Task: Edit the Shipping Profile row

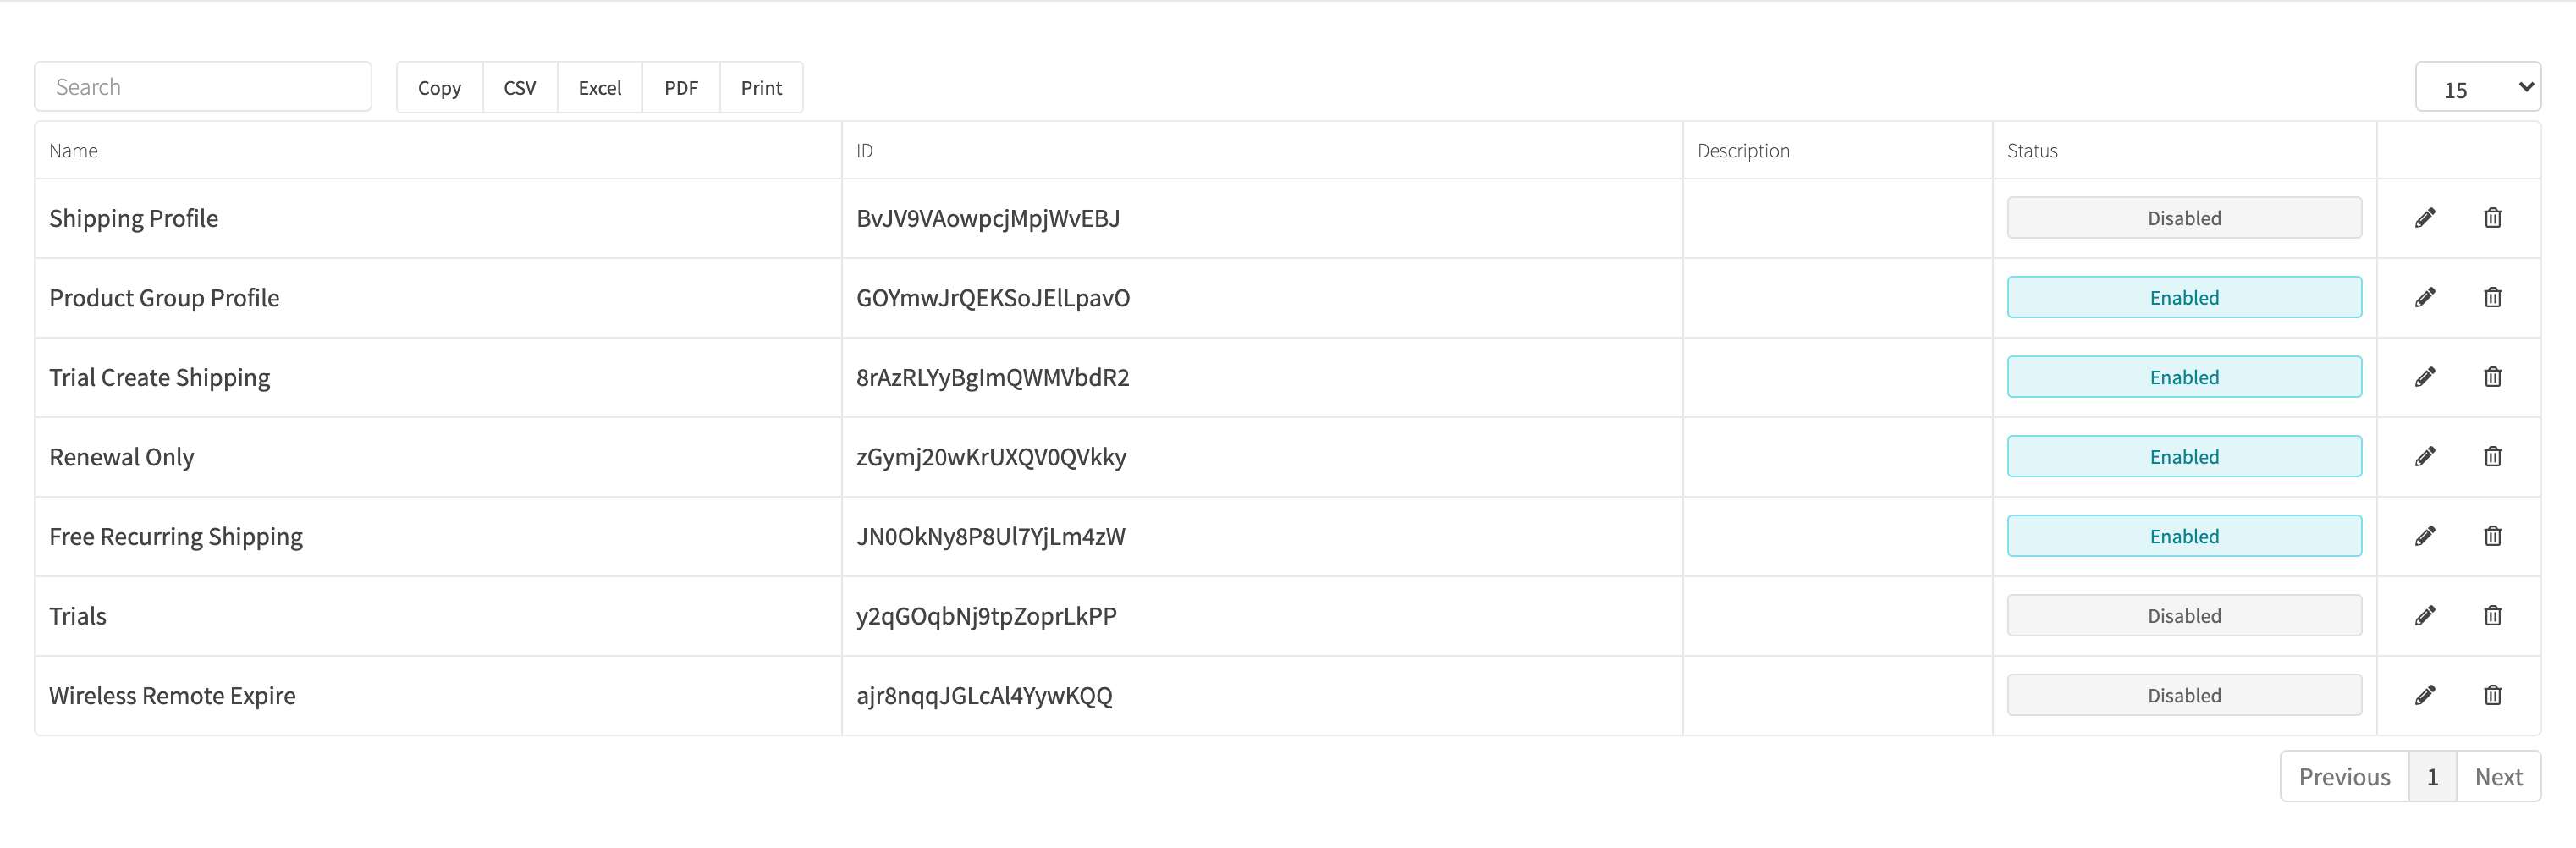Action: pyautogui.click(x=2425, y=218)
